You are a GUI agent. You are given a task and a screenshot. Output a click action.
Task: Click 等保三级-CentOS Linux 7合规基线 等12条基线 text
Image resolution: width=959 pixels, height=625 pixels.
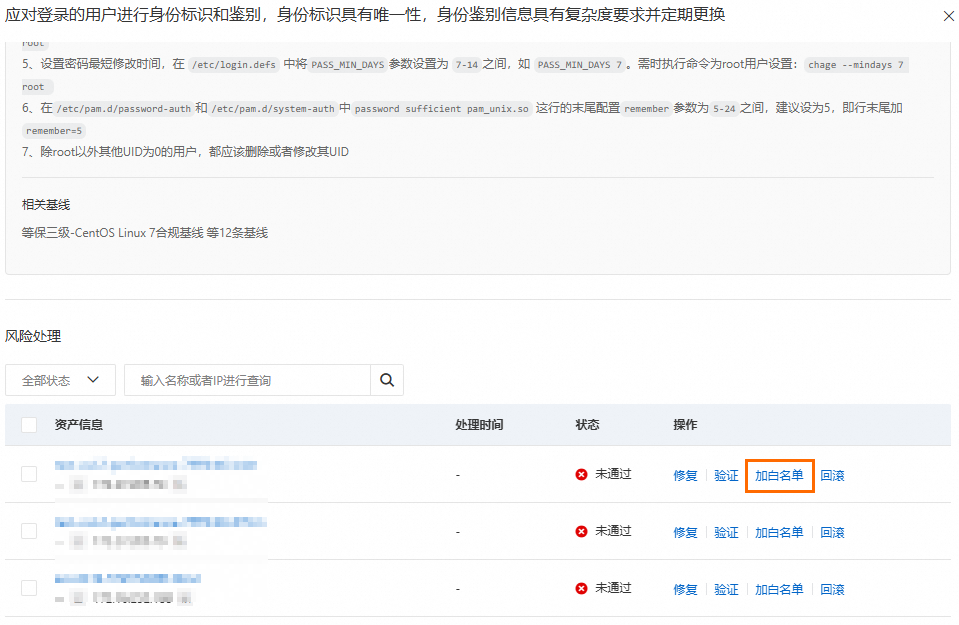pos(145,232)
